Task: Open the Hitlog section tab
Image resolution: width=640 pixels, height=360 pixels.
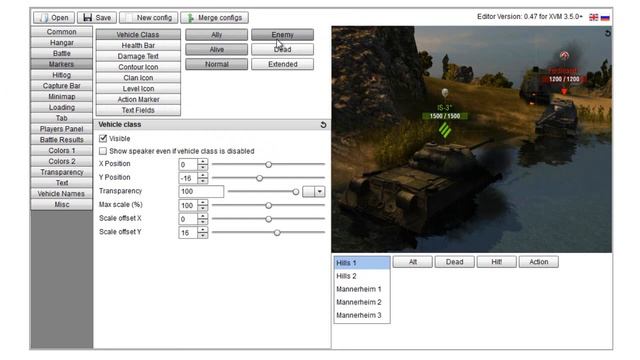Action: pyautogui.click(x=61, y=75)
